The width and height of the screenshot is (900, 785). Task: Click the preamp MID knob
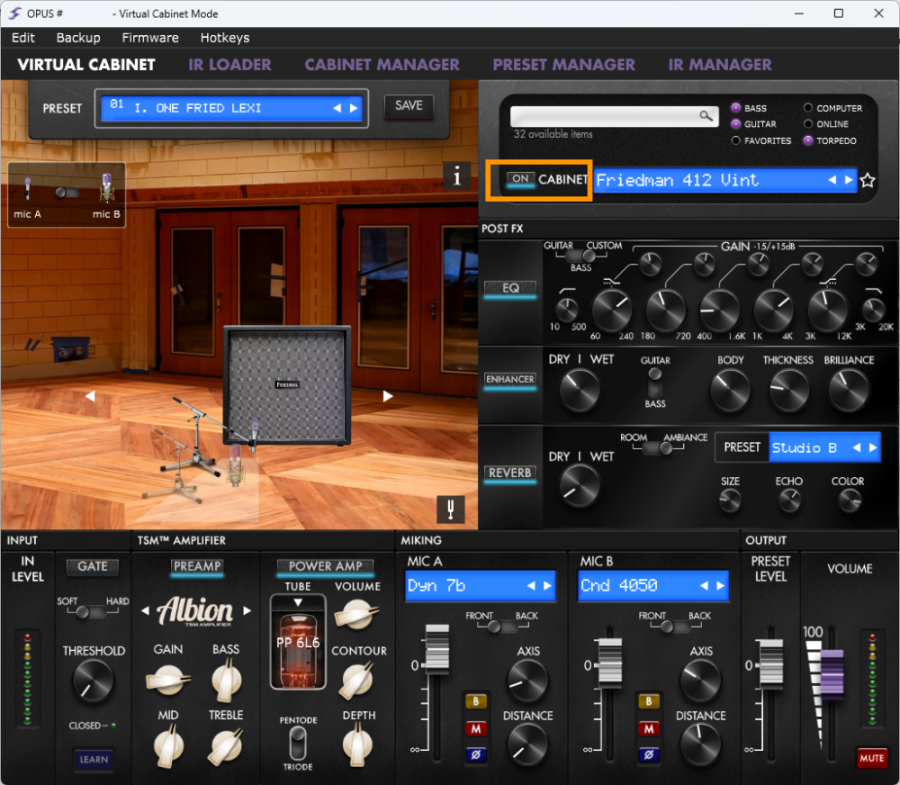(x=169, y=746)
